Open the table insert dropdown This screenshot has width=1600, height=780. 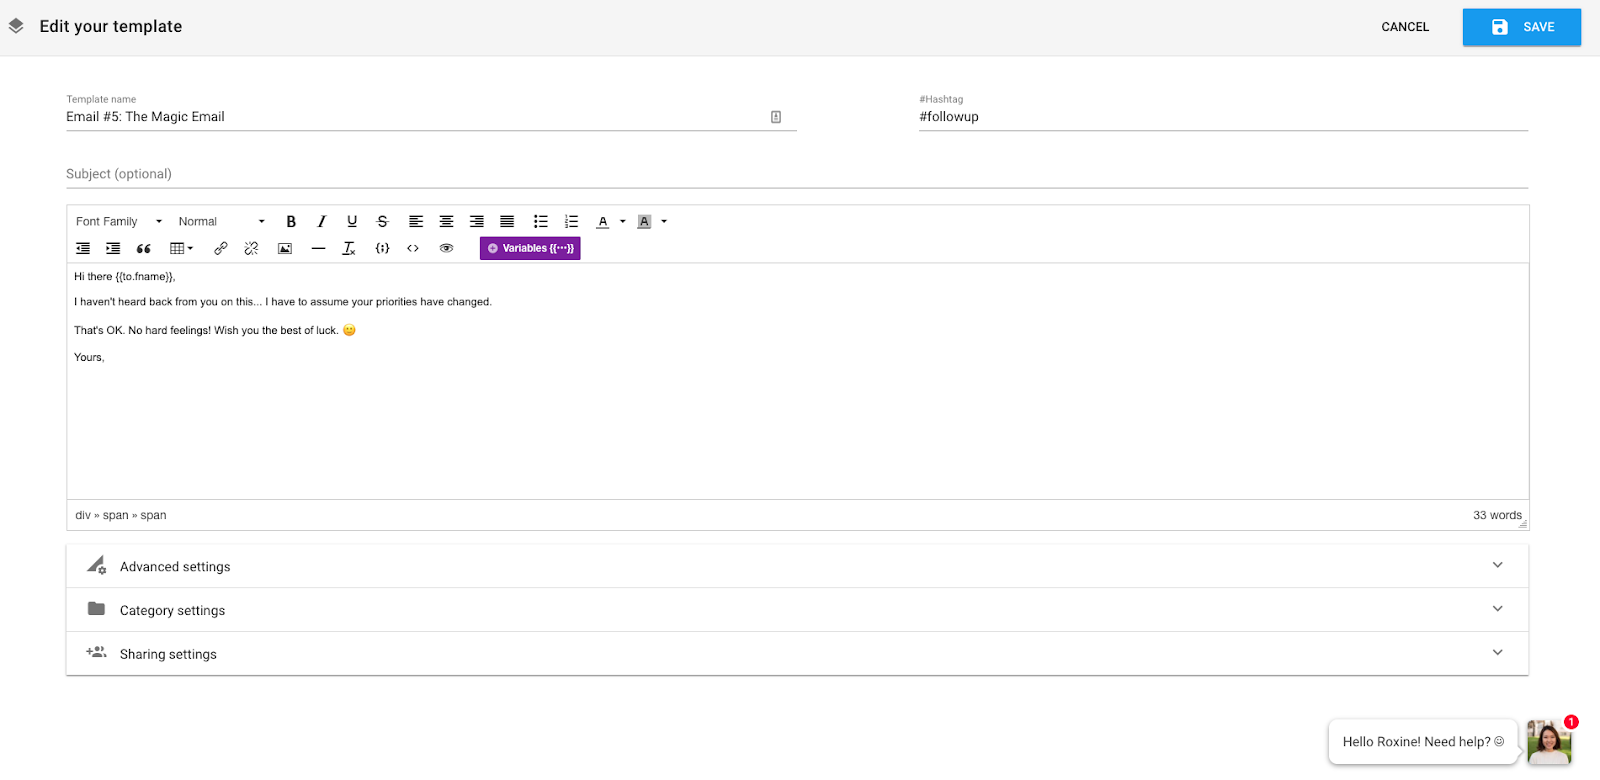tap(181, 248)
